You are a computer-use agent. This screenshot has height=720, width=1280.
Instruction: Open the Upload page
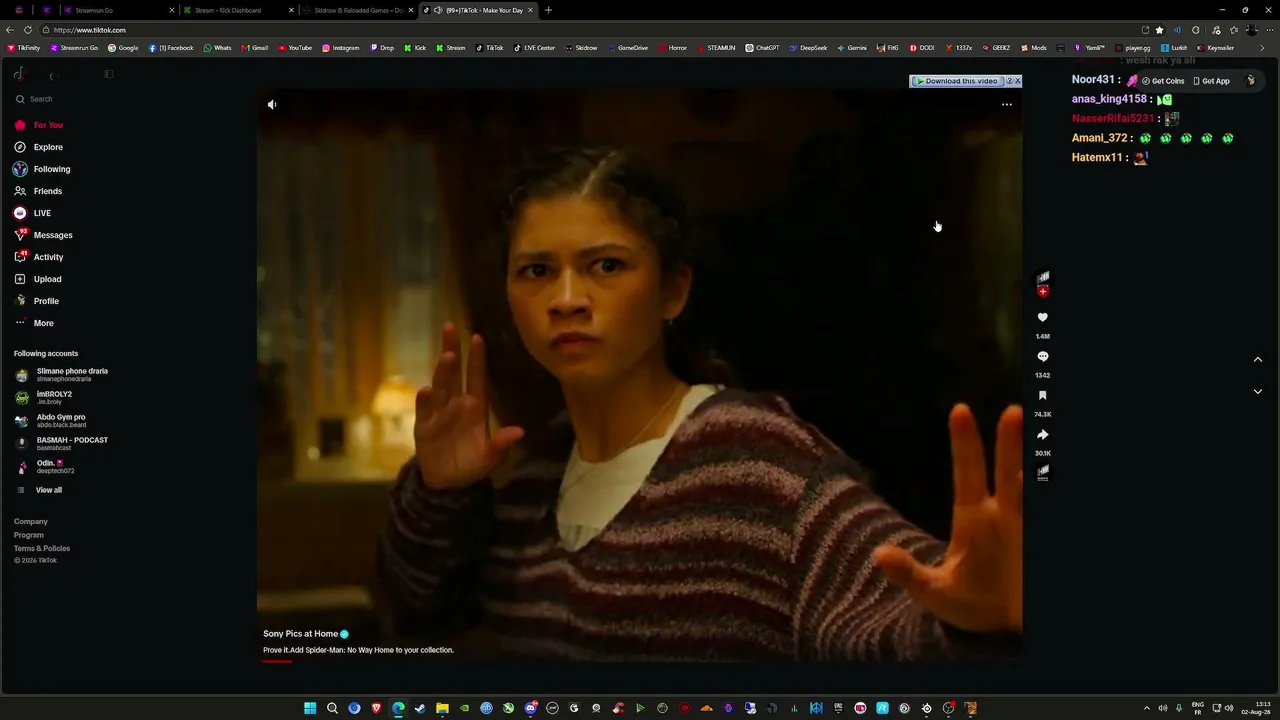(39, 279)
